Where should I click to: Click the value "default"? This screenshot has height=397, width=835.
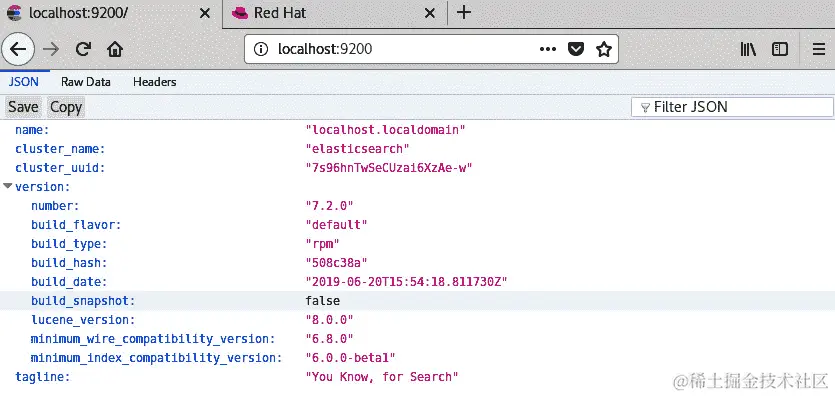tap(337, 225)
